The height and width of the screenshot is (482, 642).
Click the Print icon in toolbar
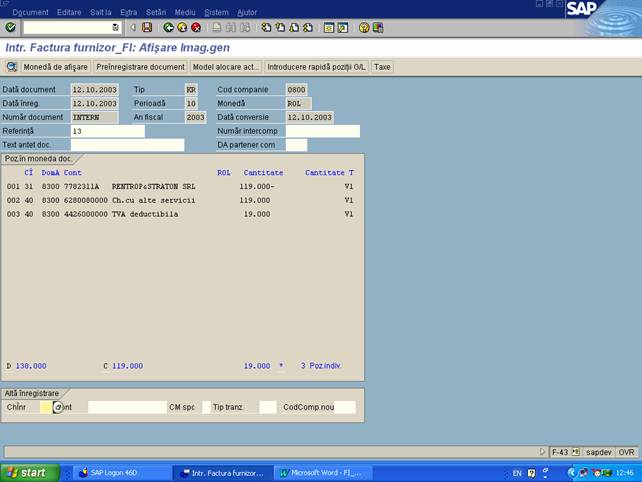[216, 28]
